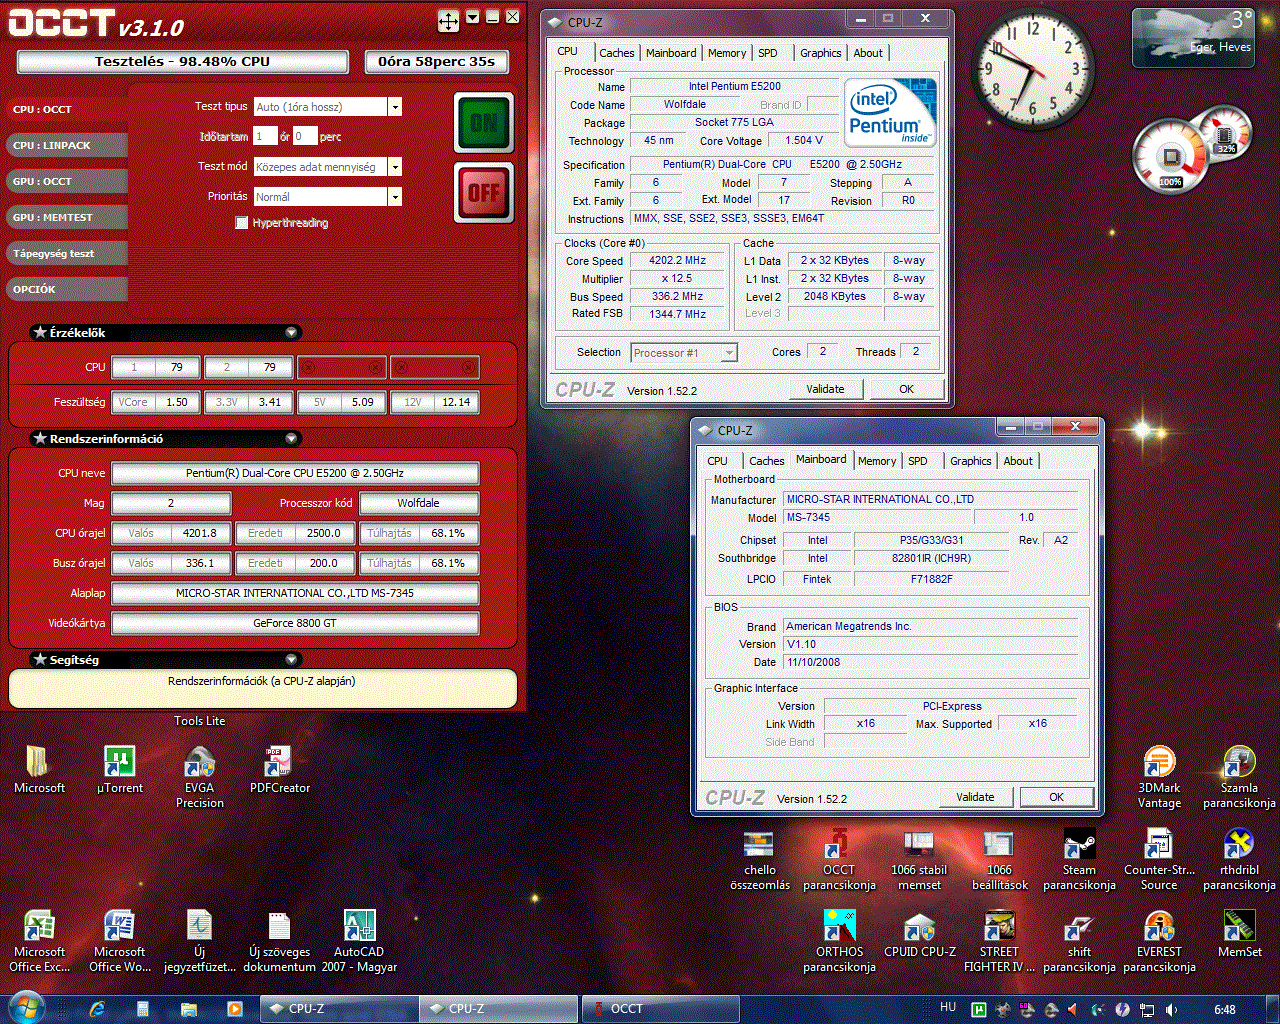Open the ORTHOS parancsikonja desktop icon
The height and width of the screenshot is (1024, 1280).
pos(839,940)
